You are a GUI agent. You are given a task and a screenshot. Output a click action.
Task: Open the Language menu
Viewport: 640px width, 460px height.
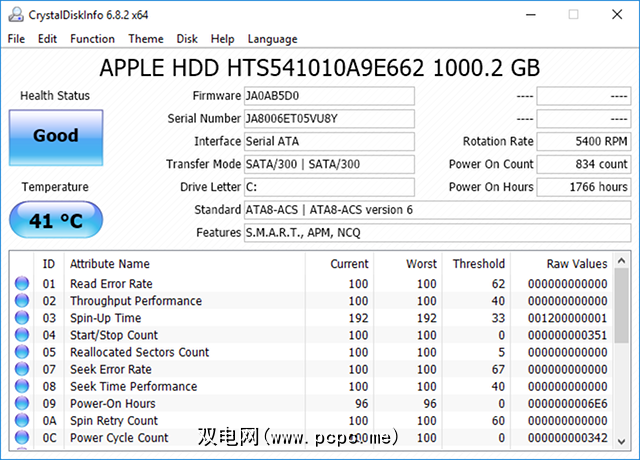pos(272,39)
